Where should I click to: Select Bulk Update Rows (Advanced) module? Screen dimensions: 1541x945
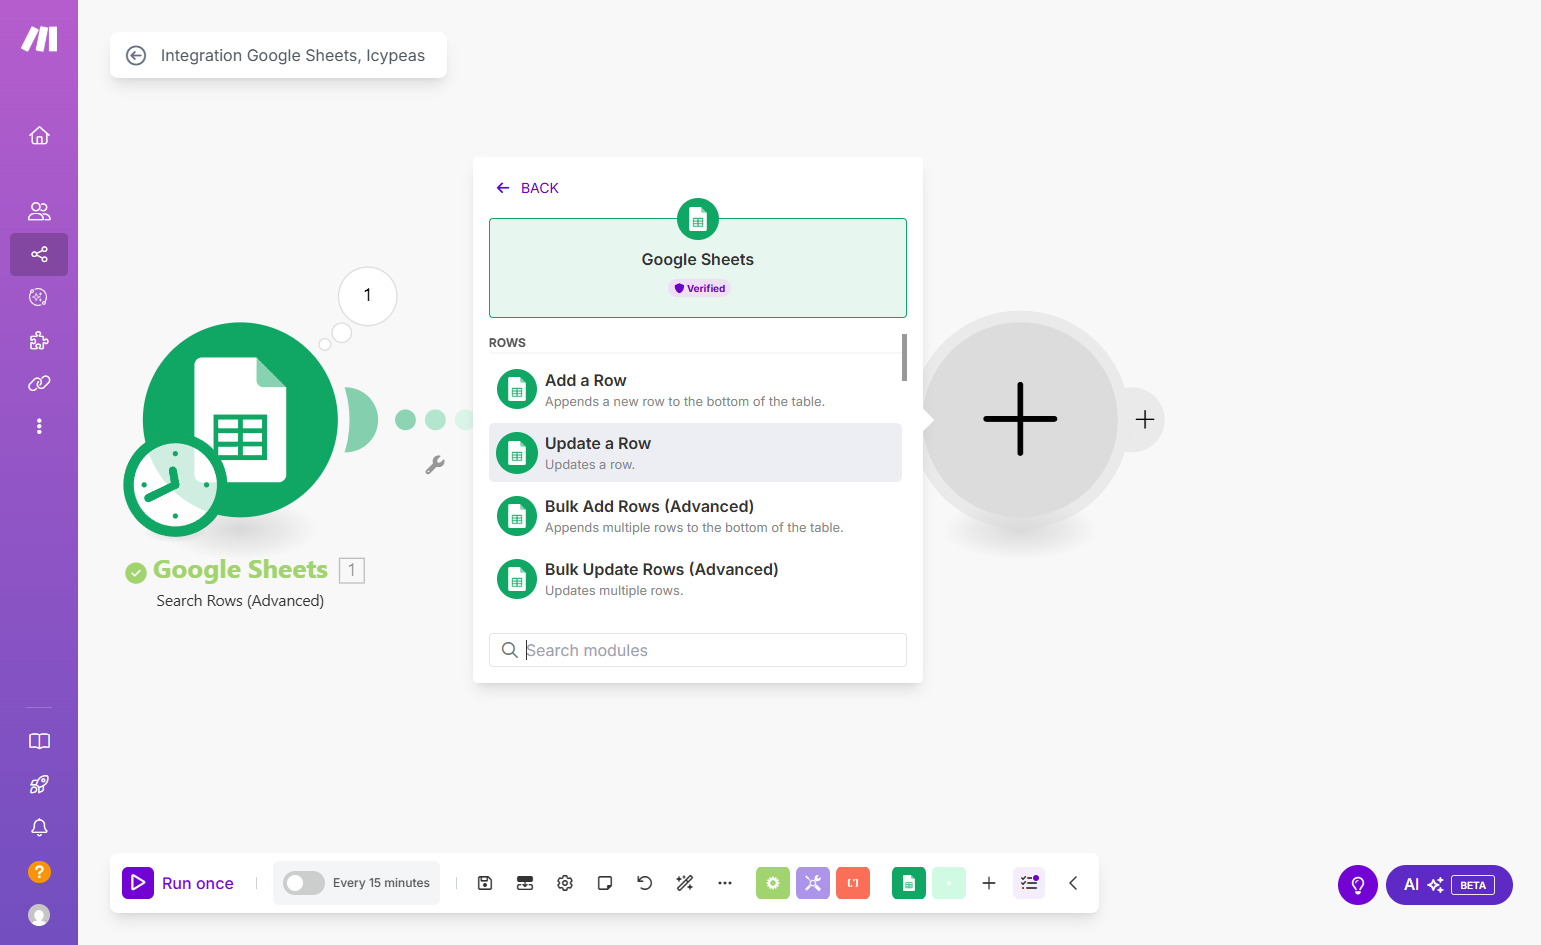click(695, 579)
